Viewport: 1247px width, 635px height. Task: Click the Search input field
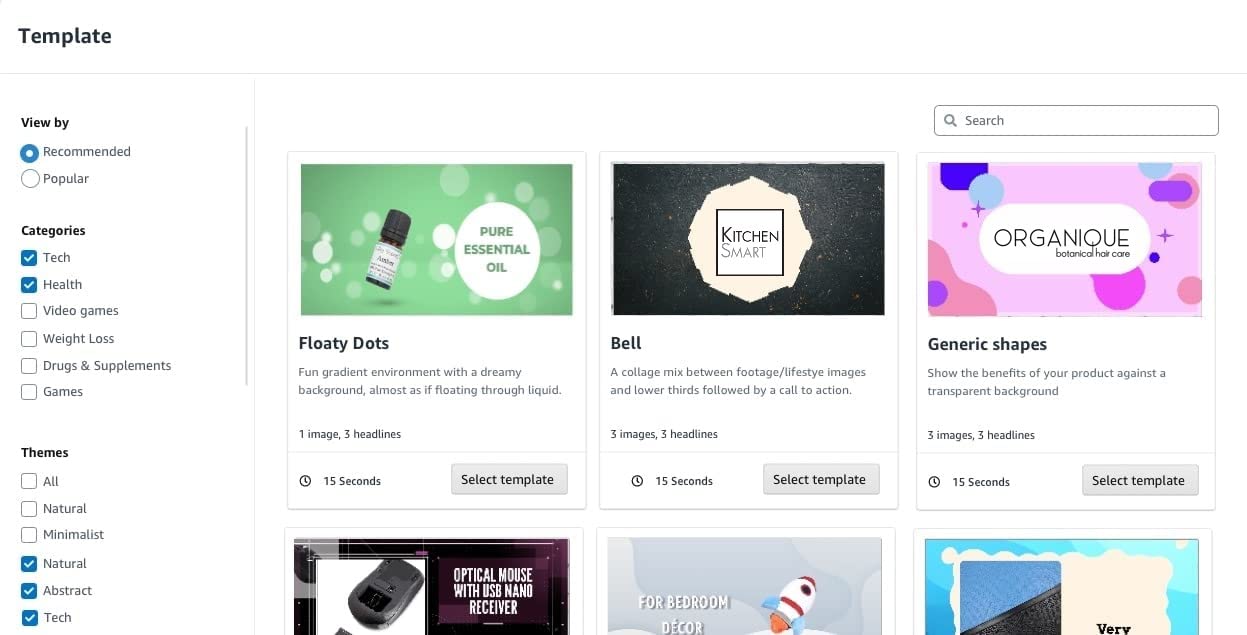click(1075, 120)
